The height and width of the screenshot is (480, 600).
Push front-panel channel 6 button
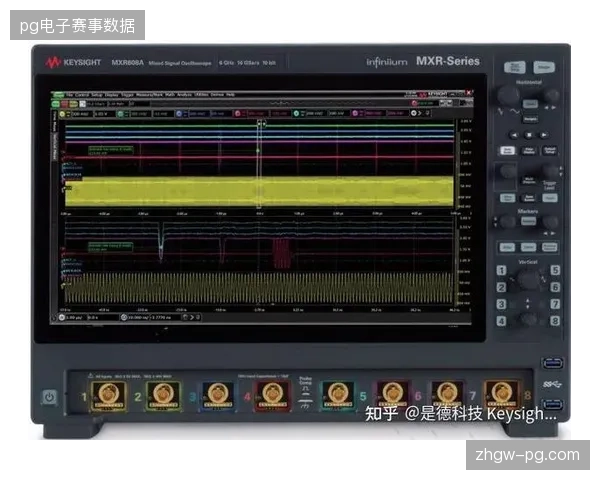coord(555,287)
